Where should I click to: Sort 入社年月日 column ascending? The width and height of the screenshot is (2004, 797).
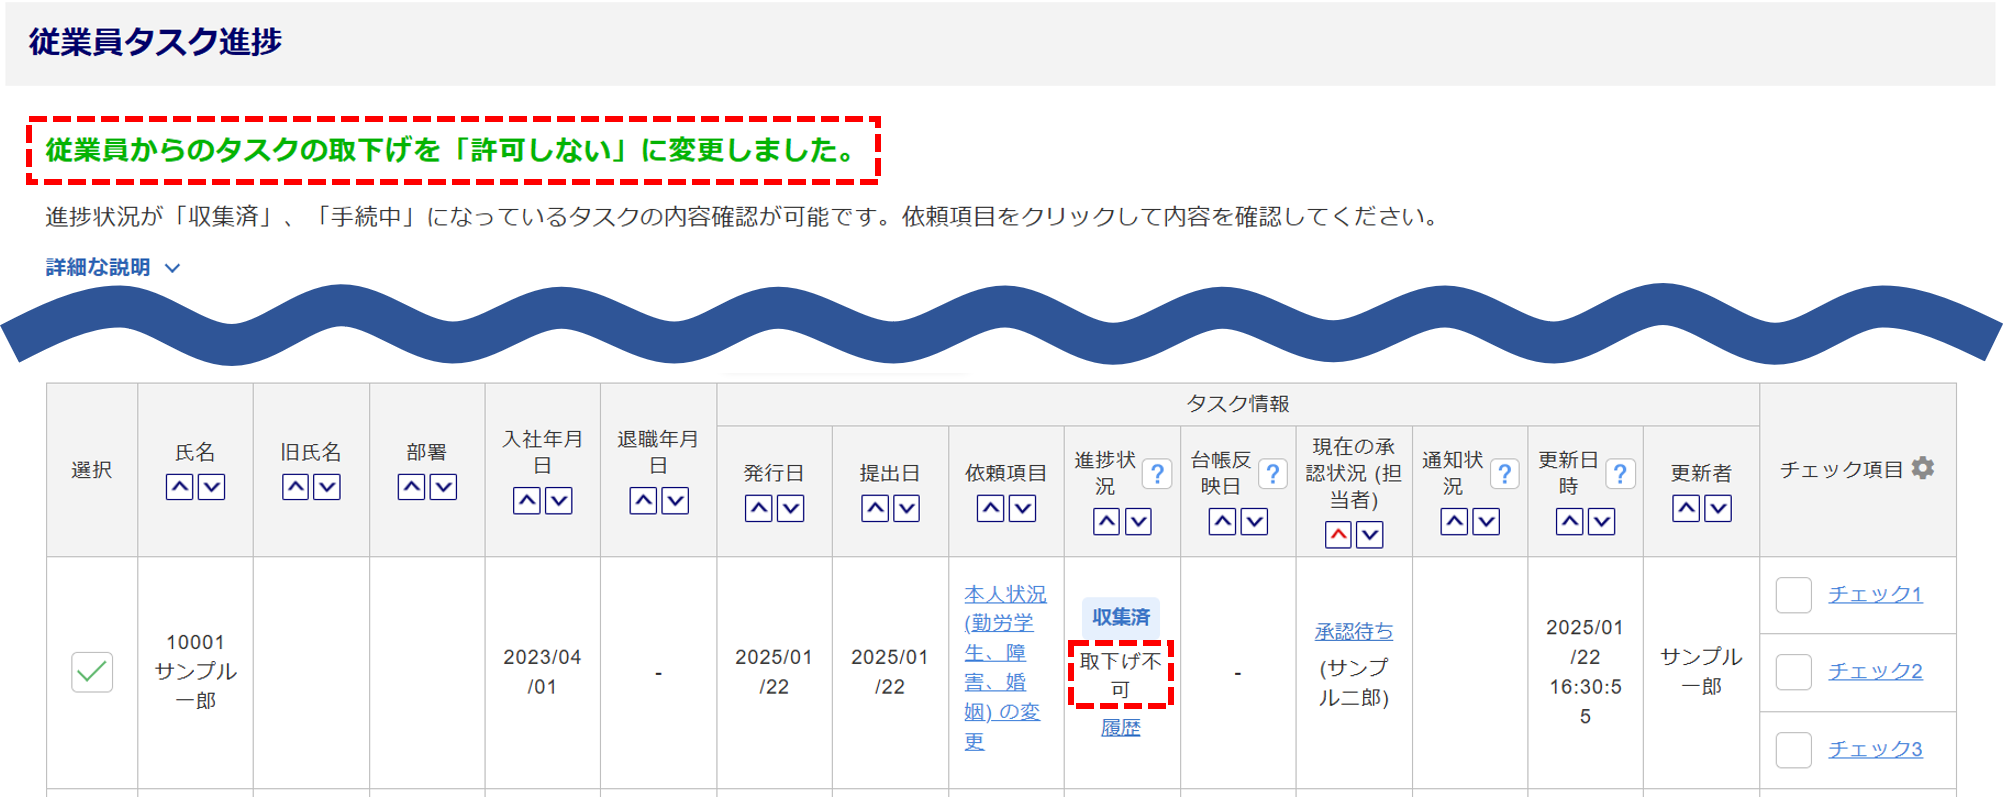(x=527, y=501)
